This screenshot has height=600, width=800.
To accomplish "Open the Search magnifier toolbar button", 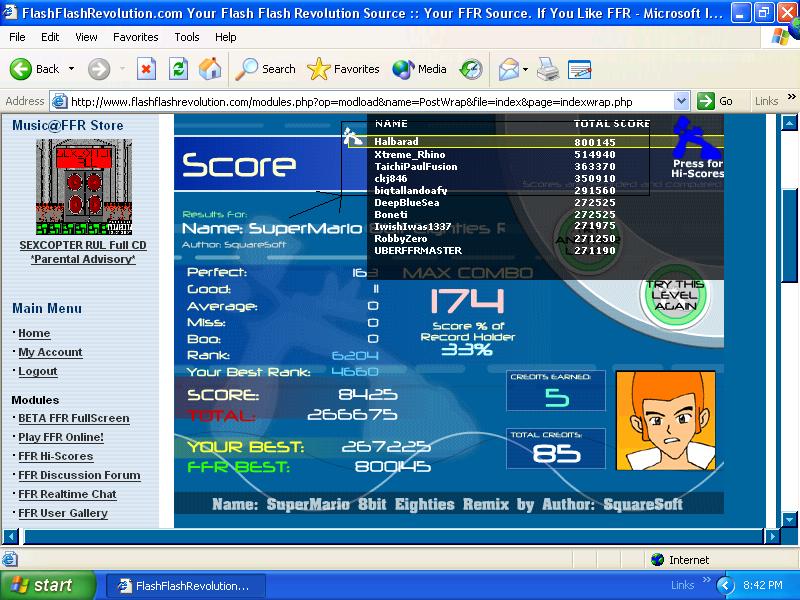I will coord(265,69).
